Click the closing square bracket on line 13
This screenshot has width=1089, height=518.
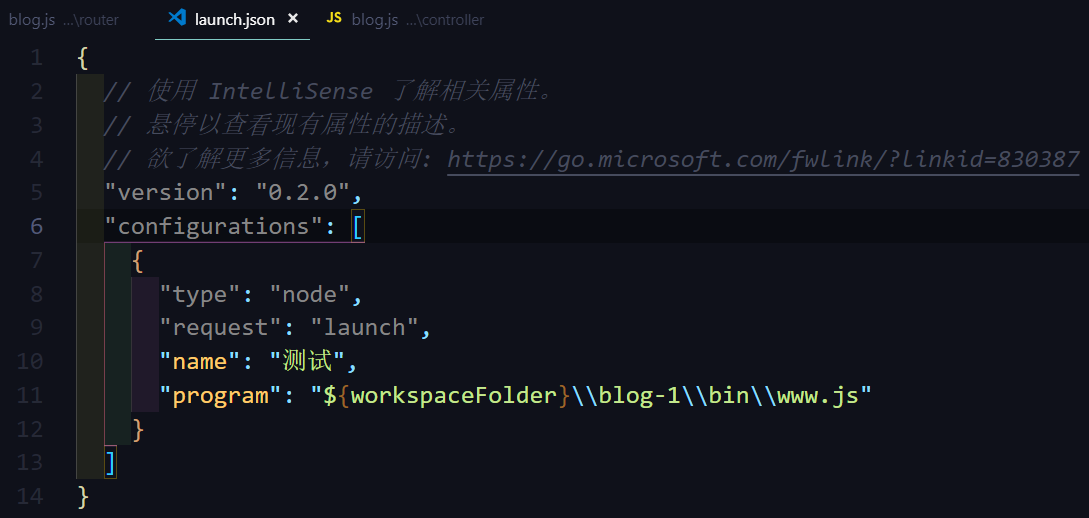tap(111, 462)
